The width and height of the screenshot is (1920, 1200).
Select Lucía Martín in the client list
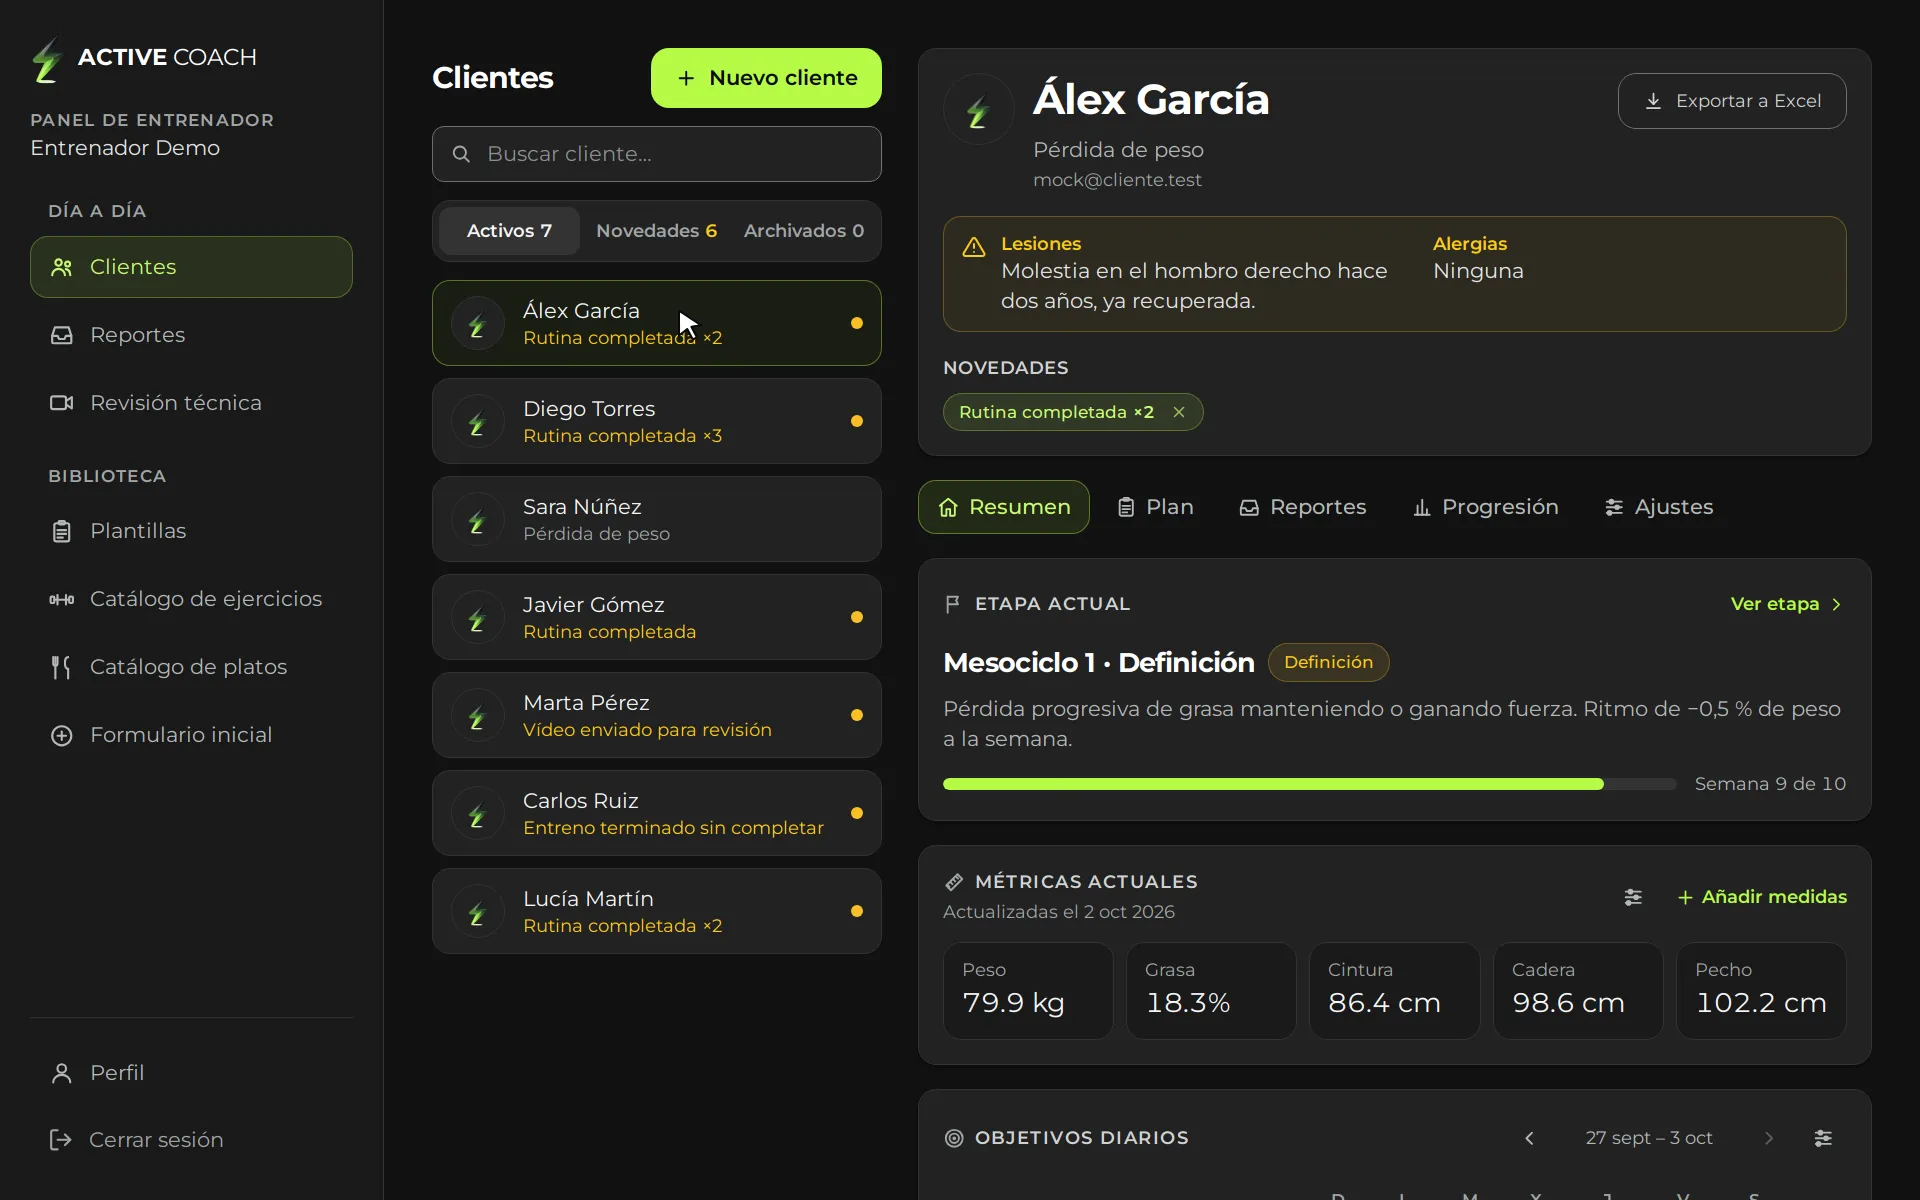pyautogui.click(x=656, y=911)
